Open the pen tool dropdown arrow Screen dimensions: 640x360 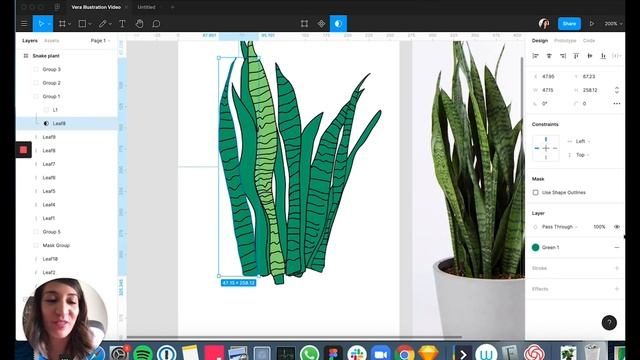pos(110,24)
